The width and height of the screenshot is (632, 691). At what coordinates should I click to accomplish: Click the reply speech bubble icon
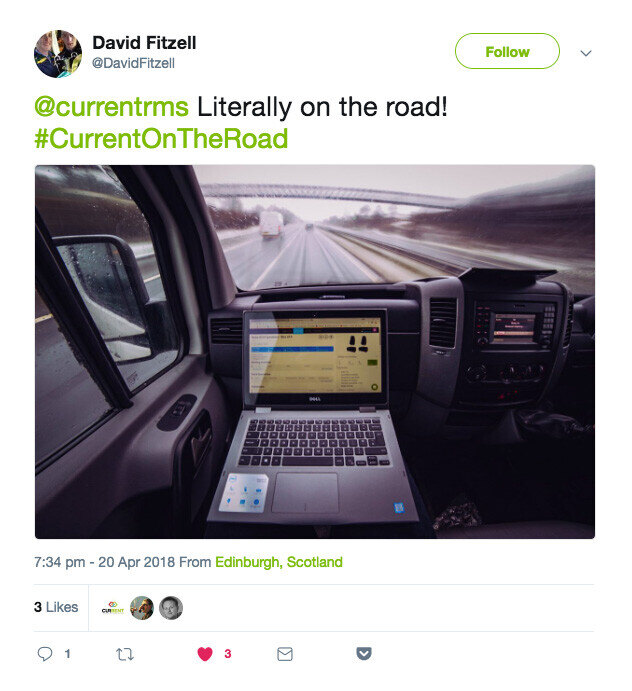pyautogui.click(x=45, y=654)
